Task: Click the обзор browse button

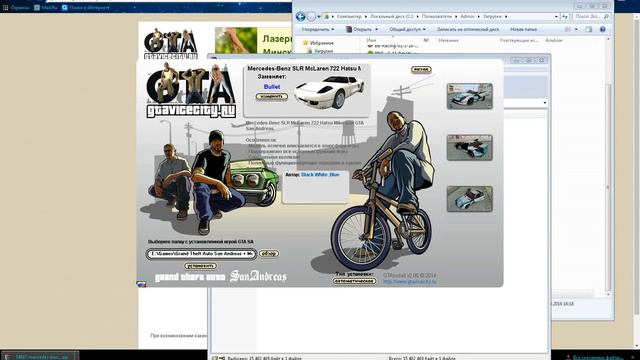Action: (x=269, y=253)
